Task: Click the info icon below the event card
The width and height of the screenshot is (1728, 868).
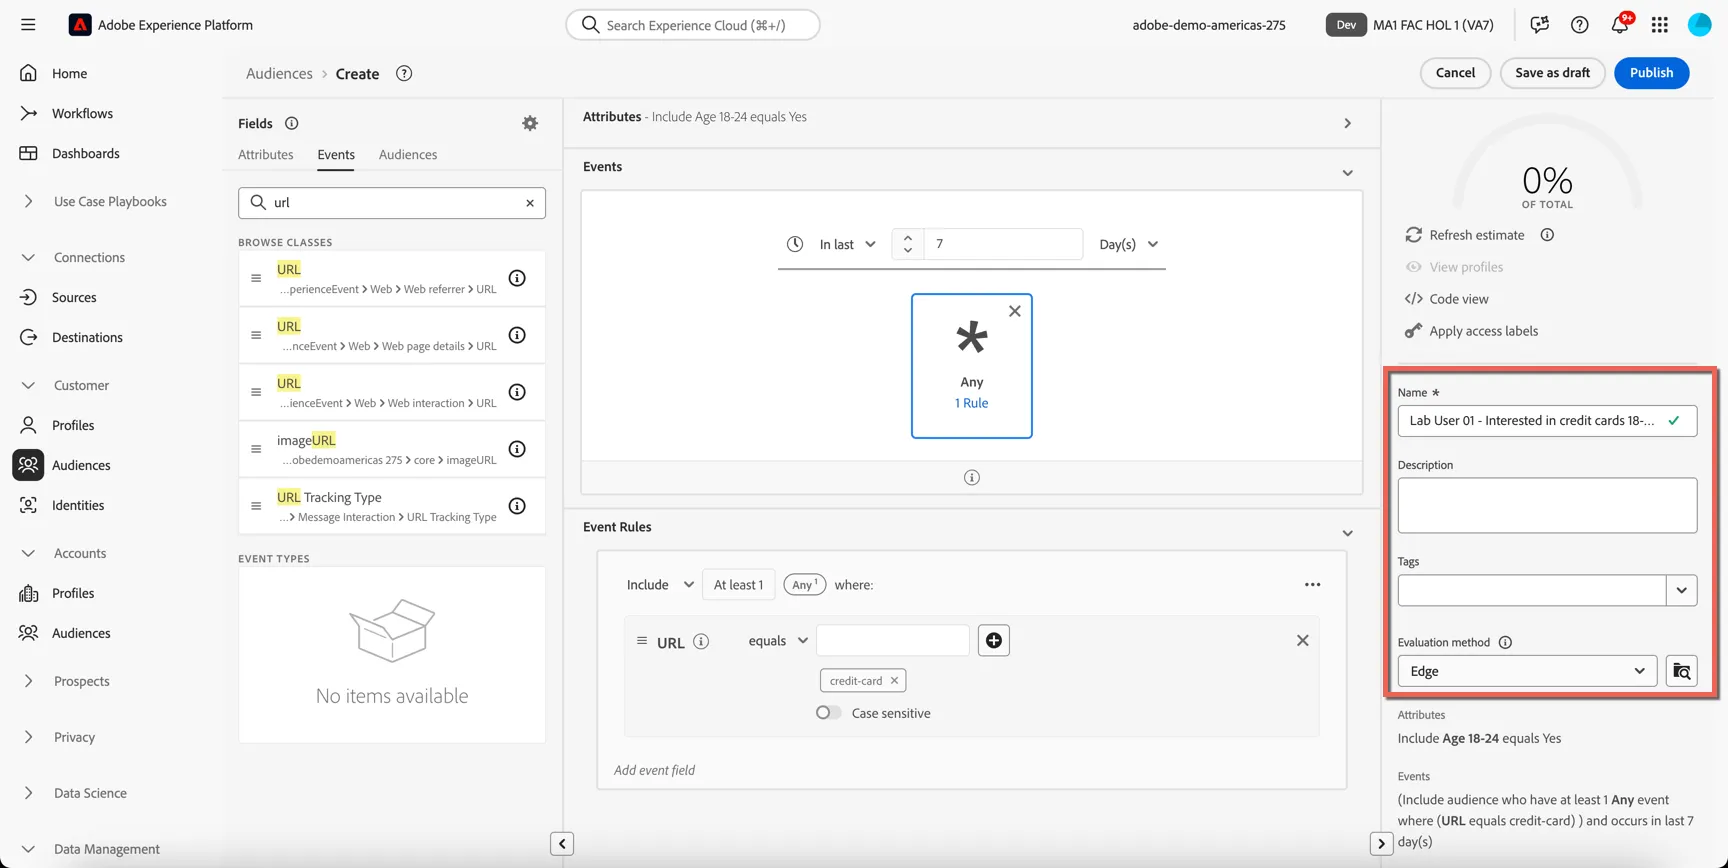Action: (972, 477)
